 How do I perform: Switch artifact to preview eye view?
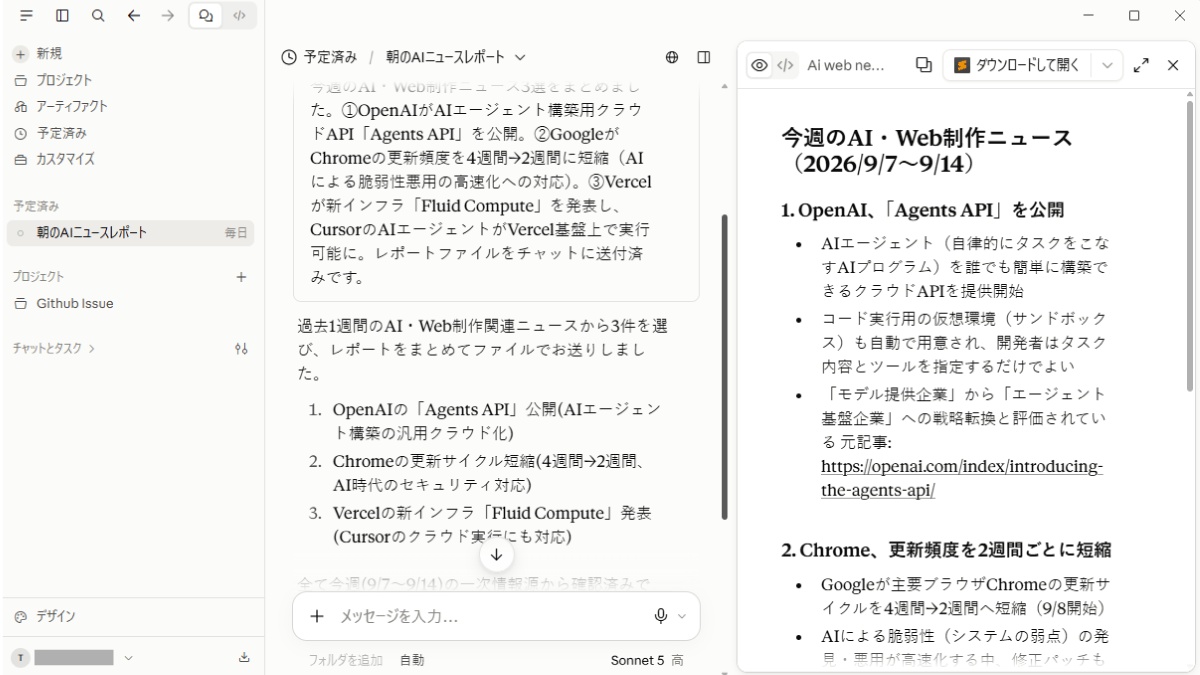click(760, 65)
